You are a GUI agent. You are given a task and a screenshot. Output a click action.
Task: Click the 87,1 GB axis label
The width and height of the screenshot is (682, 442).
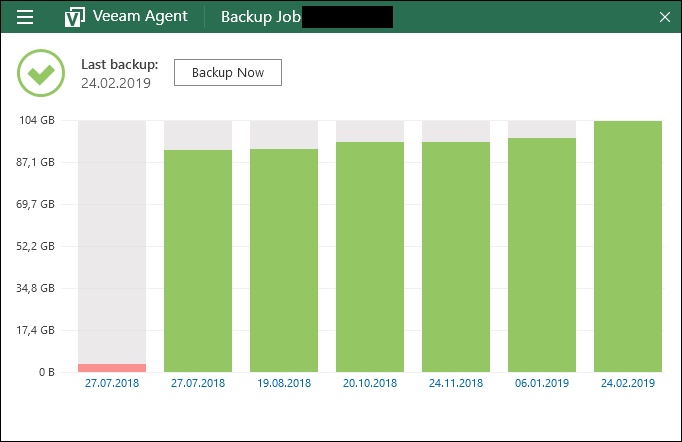pos(35,162)
